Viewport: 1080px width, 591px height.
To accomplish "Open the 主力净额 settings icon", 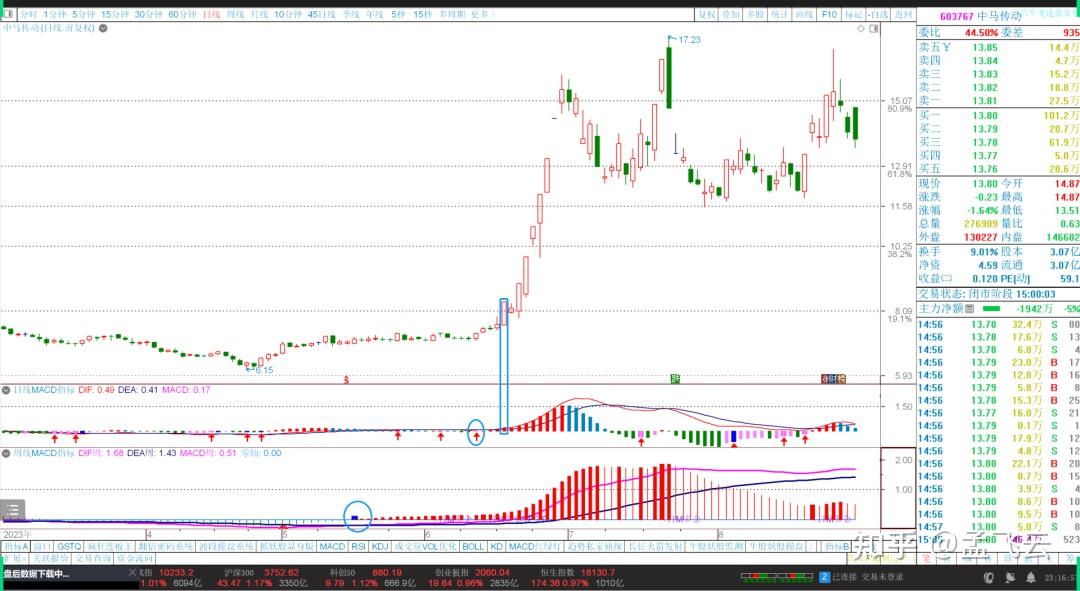I will pos(969,309).
